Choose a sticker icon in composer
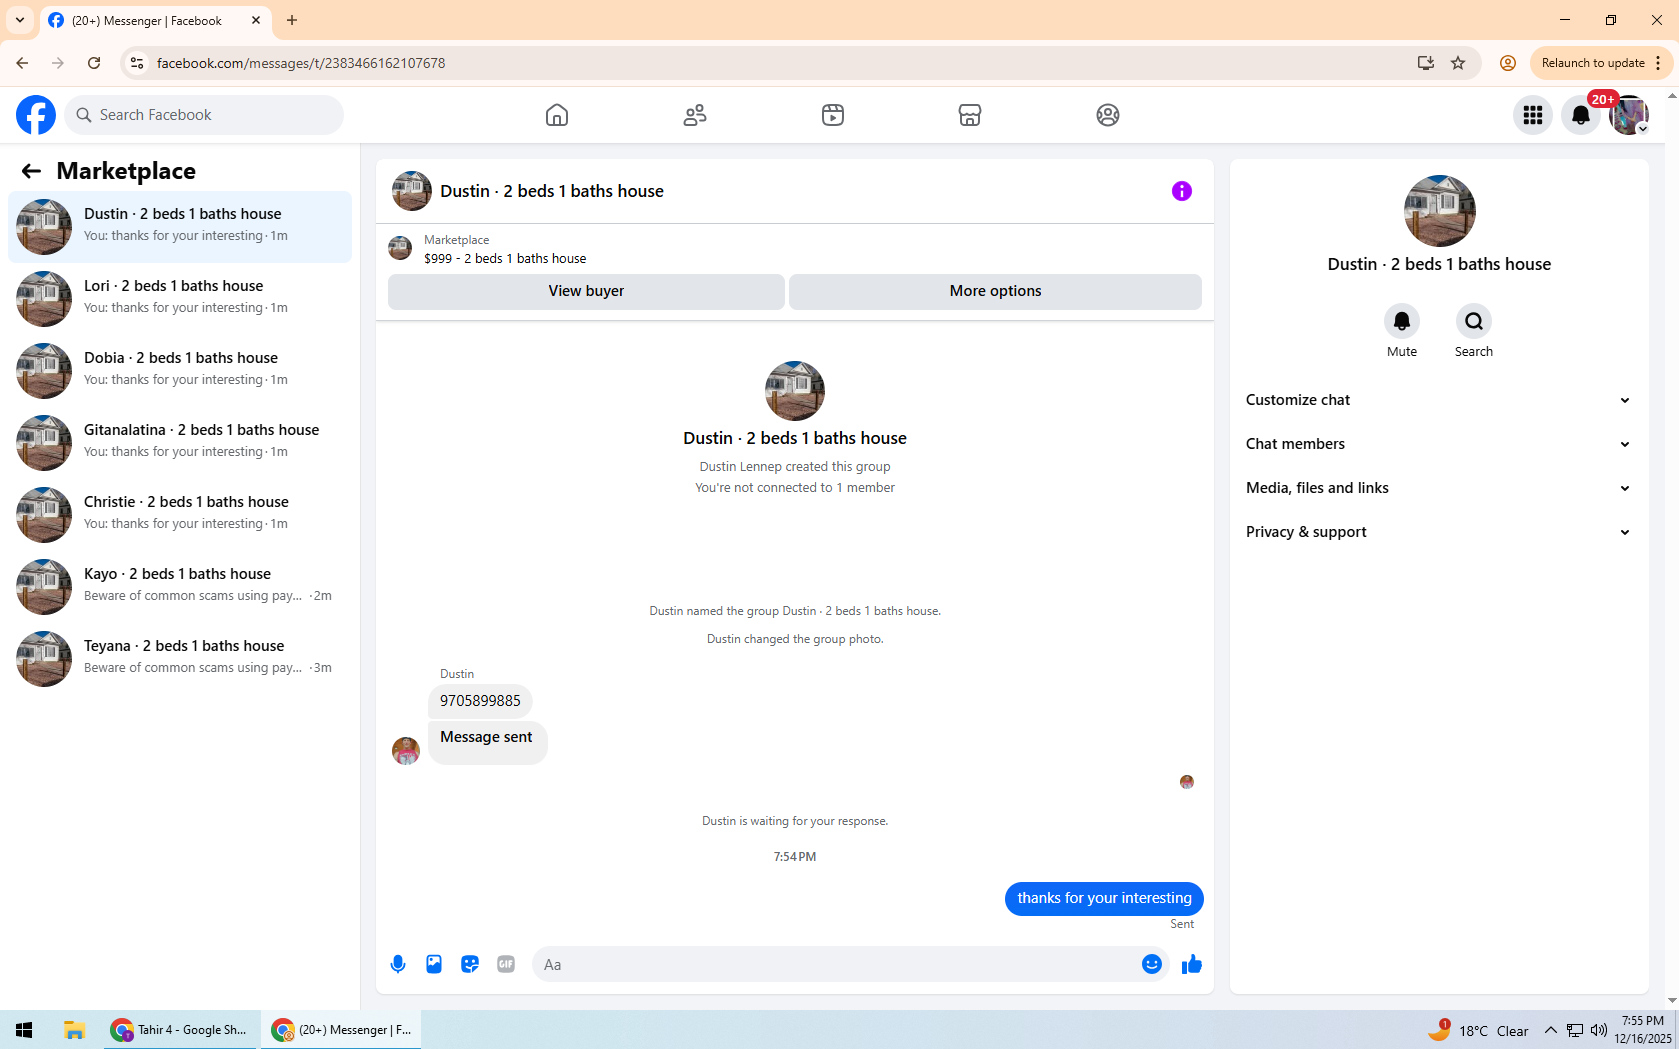The height and width of the screenshot is (1049, 1679). click(470, 964)
